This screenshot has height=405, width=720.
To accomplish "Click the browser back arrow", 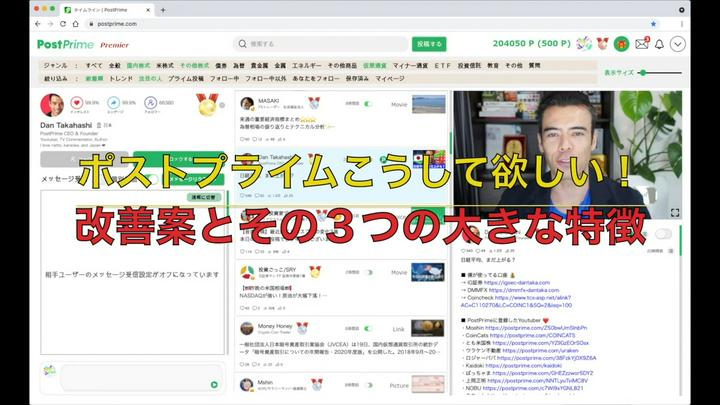I will 38,24.
